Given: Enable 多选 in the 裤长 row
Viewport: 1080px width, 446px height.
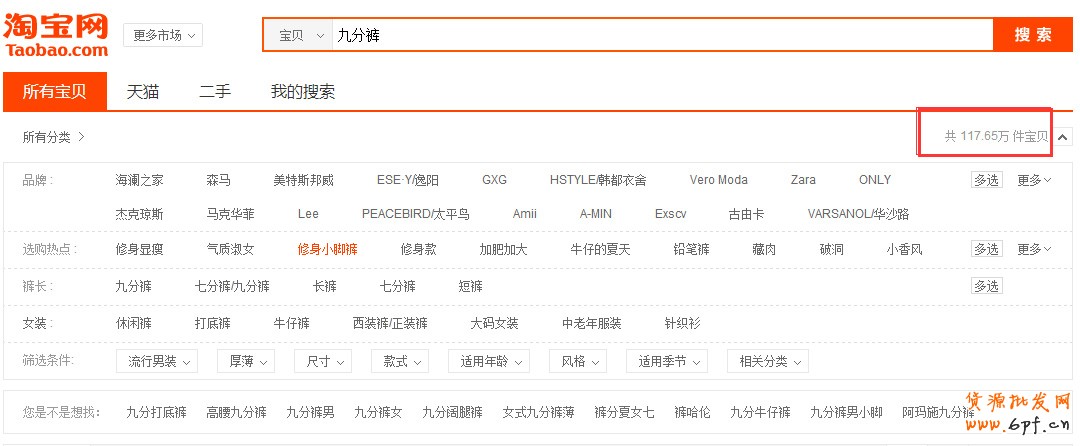Looking at the screenshot, I should pyautogui.click(x=986, y=286).
